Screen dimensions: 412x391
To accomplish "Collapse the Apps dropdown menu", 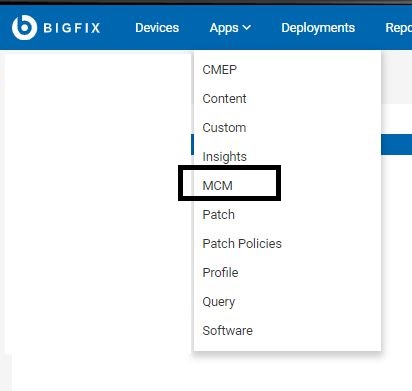I will pyautogui.click(x=230, y=28).
